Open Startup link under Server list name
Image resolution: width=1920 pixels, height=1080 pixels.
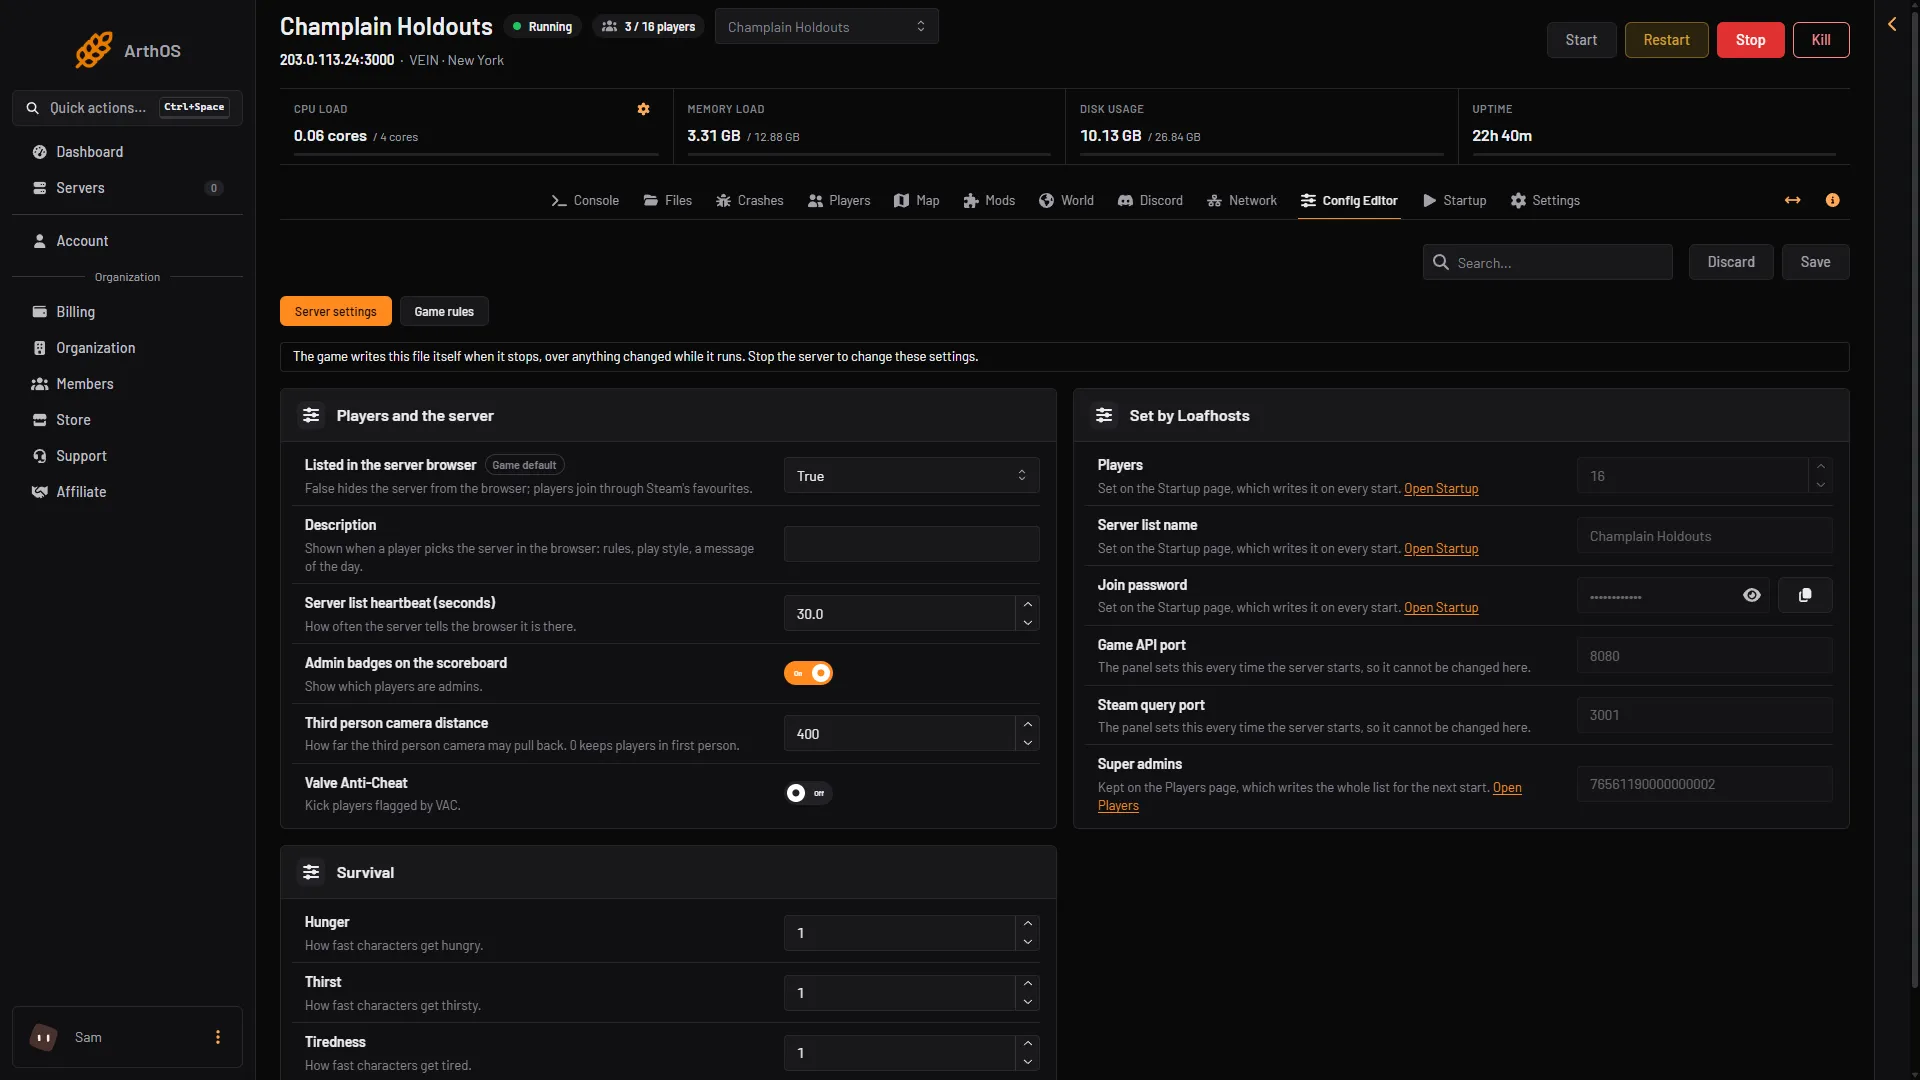click(x=1440, y=549)
